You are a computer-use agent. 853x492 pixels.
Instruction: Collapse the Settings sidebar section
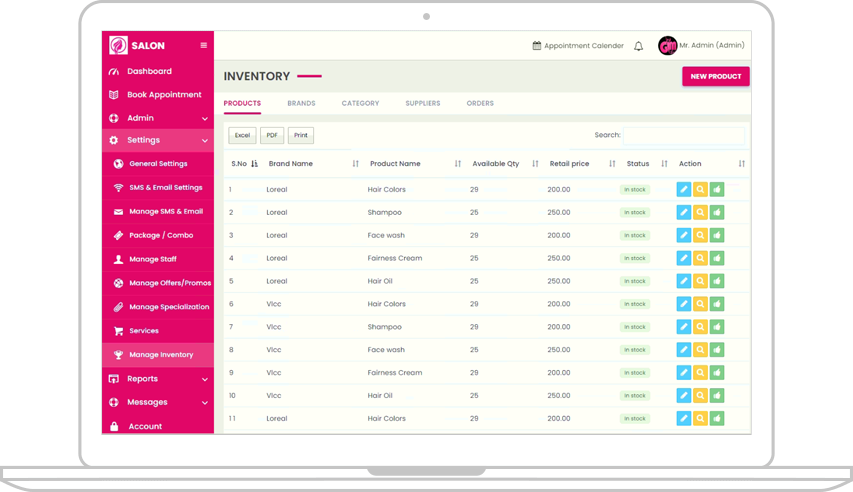[x=205, y=141]
